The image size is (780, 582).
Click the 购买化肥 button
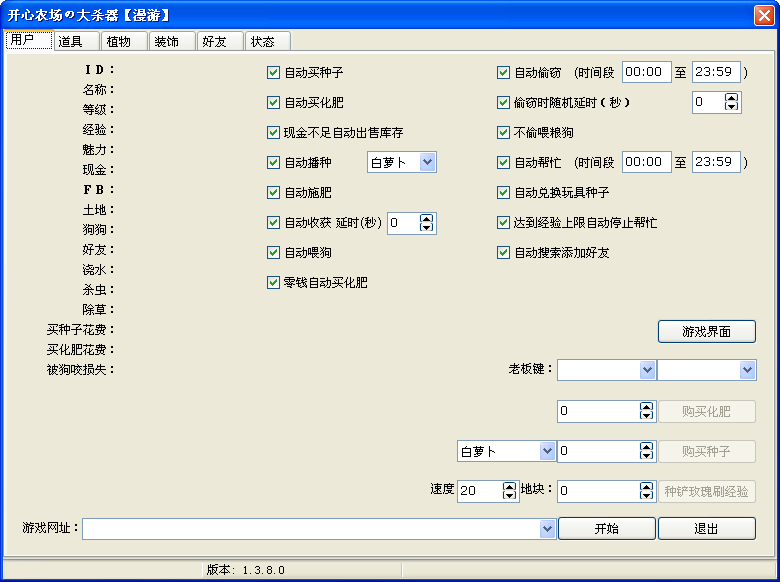[x=707, y=411]
